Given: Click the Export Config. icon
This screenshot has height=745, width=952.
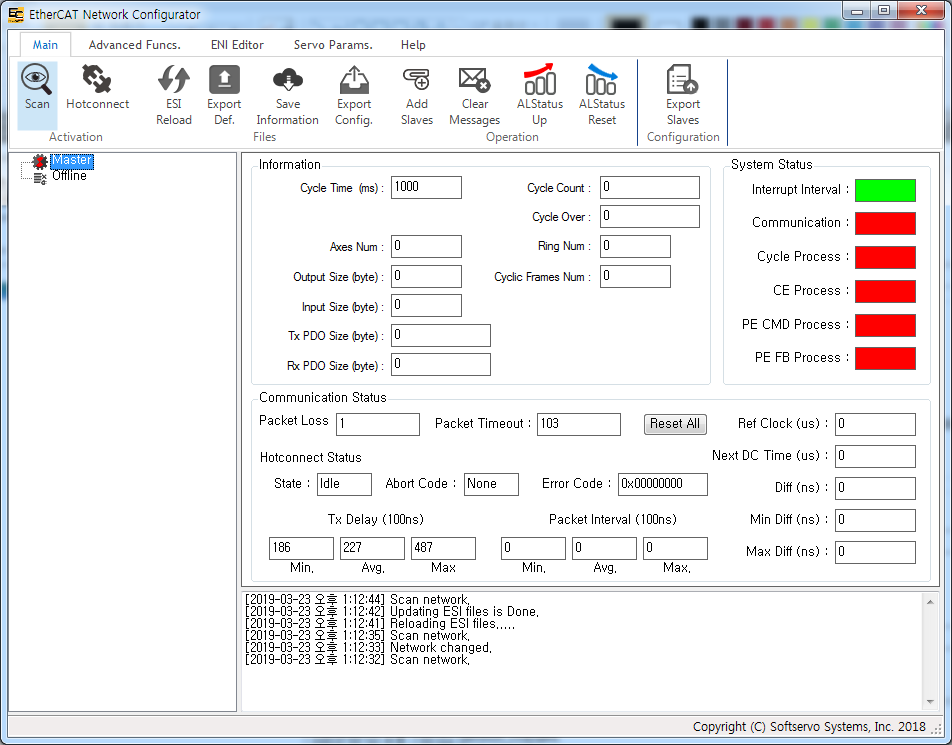Looking at the screenshot, I should 353,80.
